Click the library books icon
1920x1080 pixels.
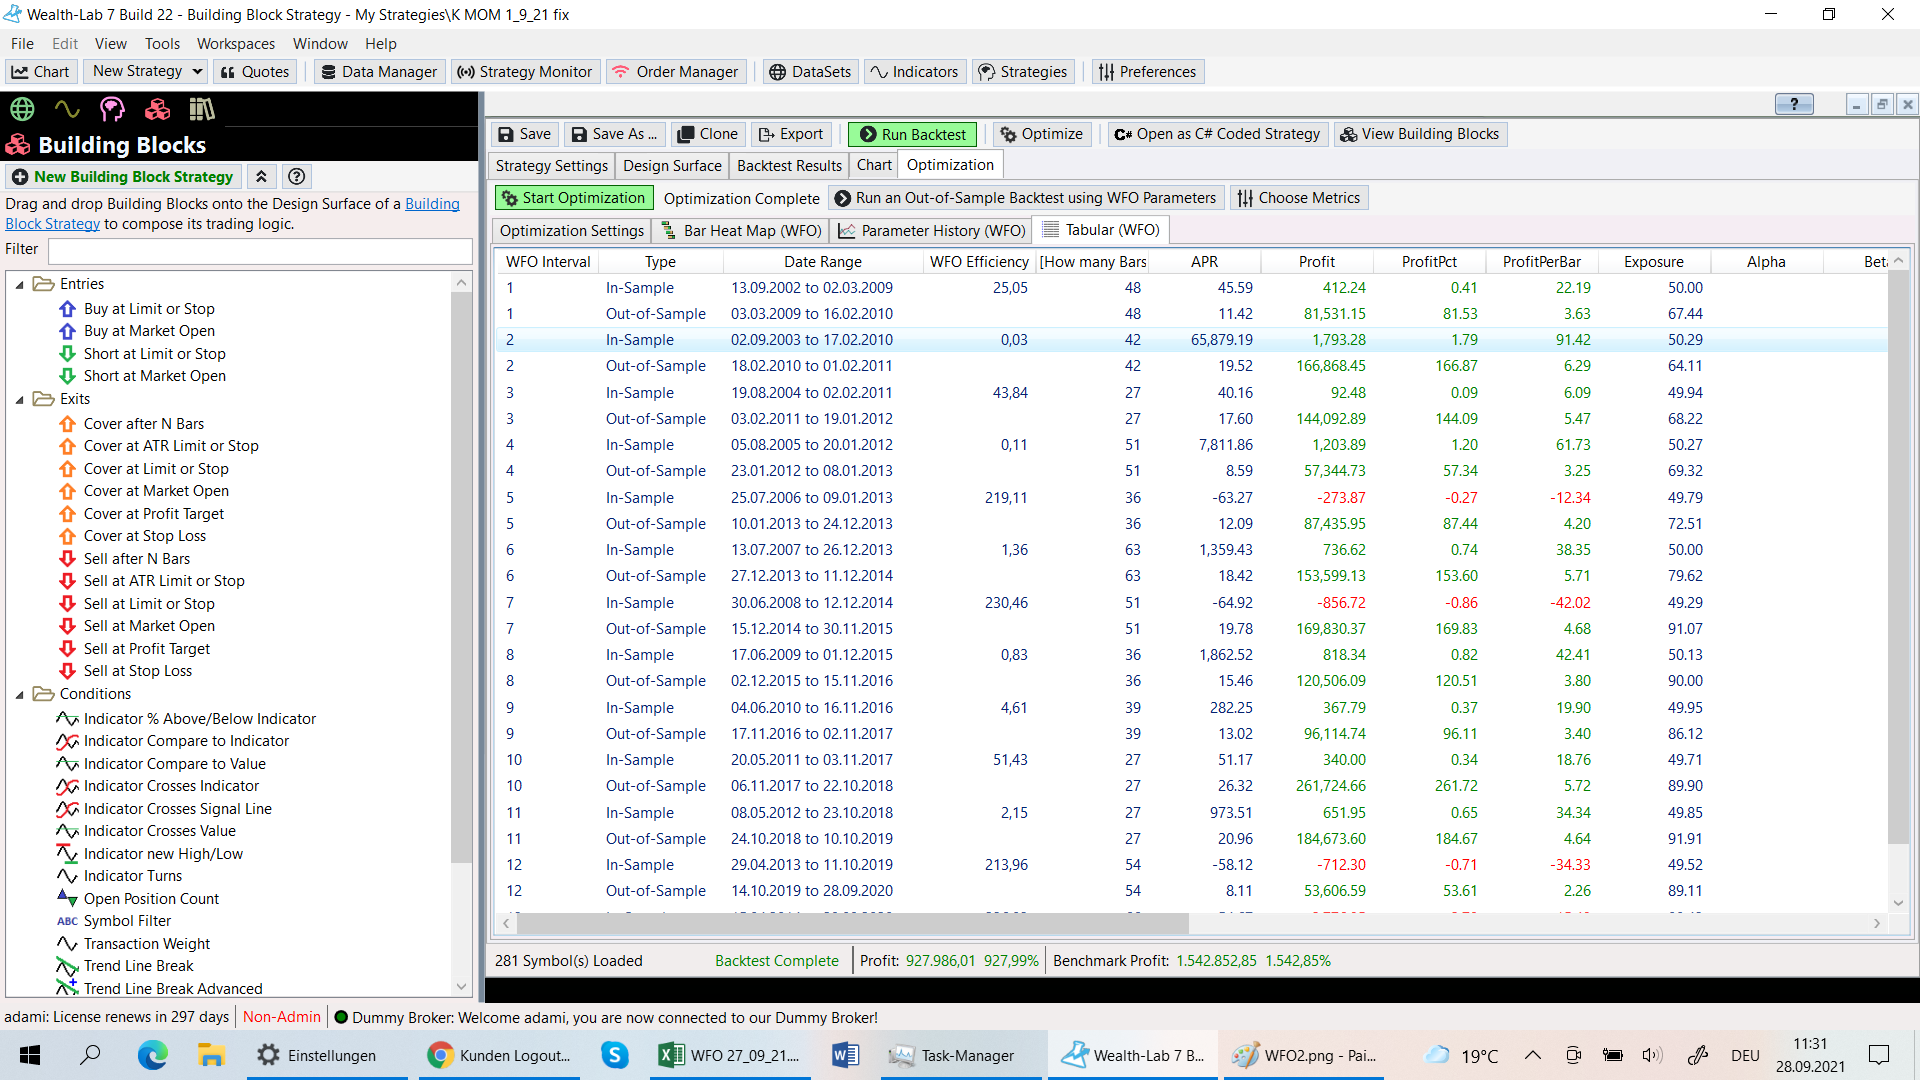[202, 109]
